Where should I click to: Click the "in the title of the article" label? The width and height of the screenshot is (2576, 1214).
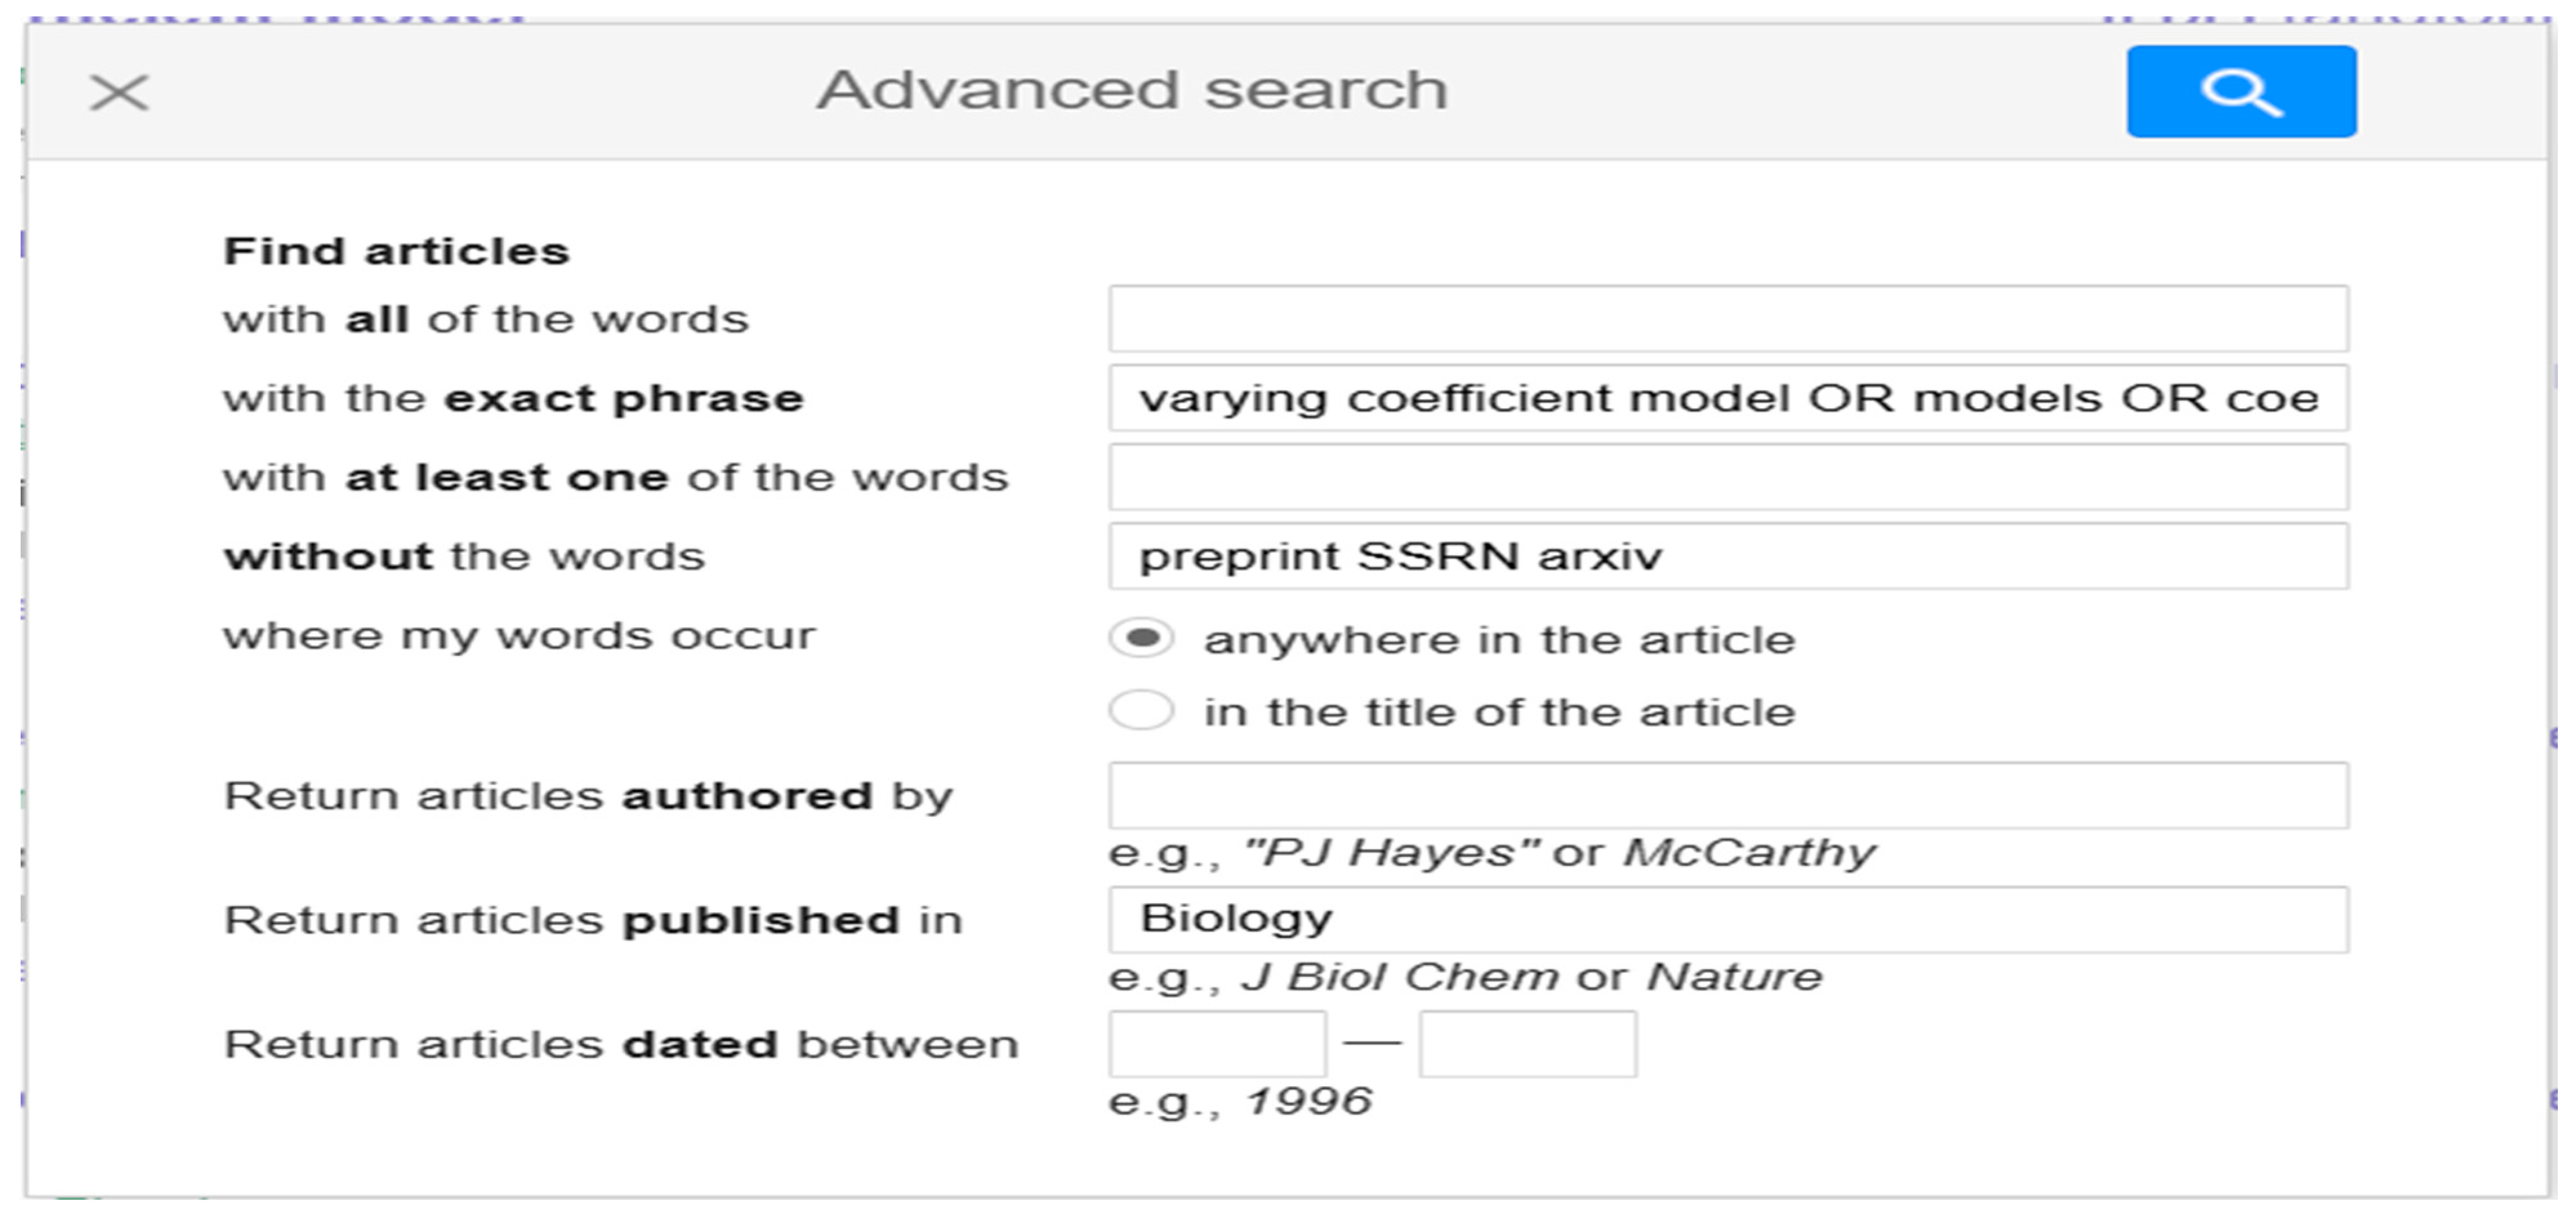(x=1499, y=713)
